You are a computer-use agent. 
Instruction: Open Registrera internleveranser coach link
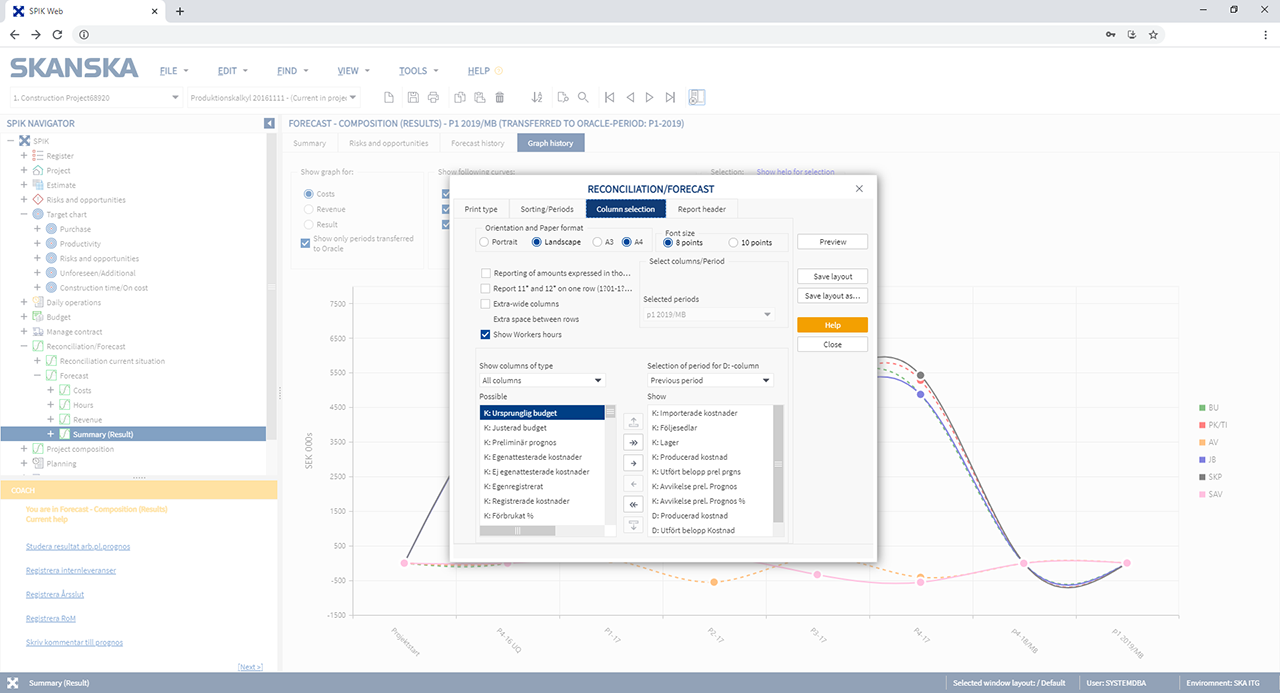pos(71,570)
